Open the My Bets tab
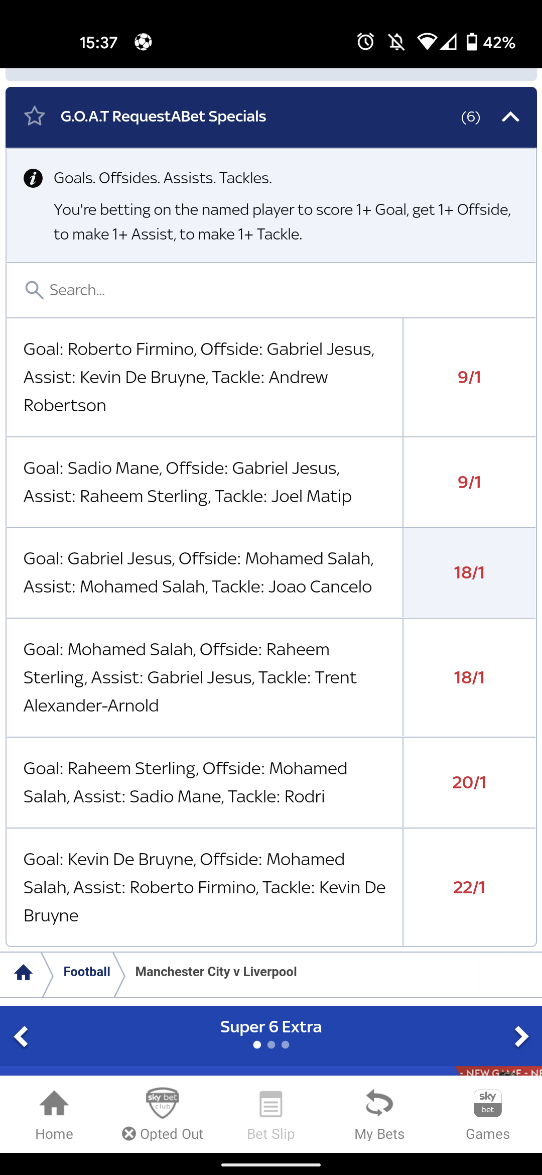Screen dimensions: 542x1175 tap(379, 1116)
